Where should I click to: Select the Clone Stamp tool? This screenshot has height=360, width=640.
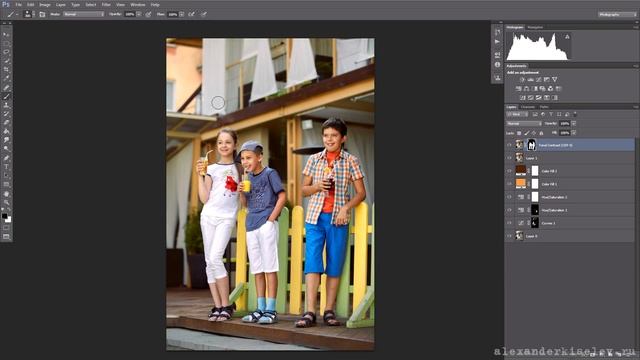click(x=6, y=105)
